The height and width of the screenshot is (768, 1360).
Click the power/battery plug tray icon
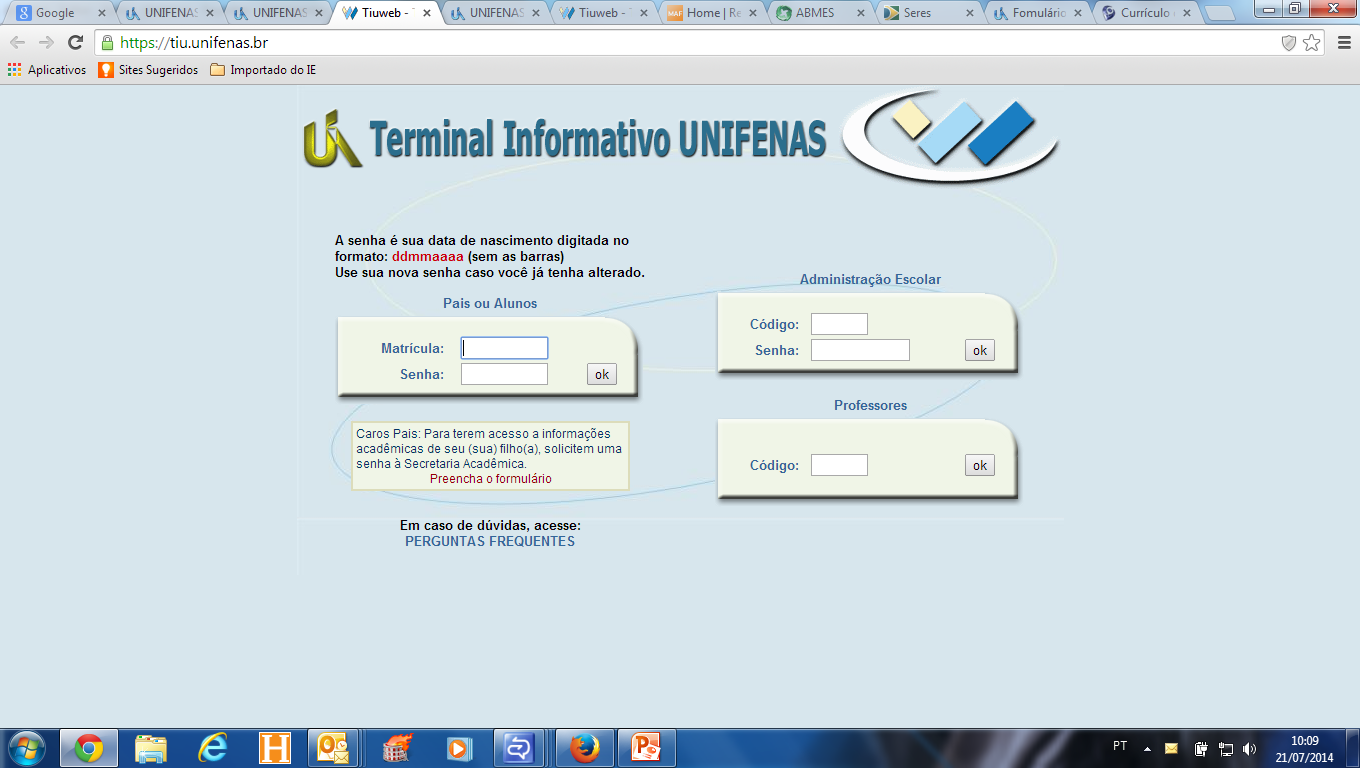tap(1201, 748)
